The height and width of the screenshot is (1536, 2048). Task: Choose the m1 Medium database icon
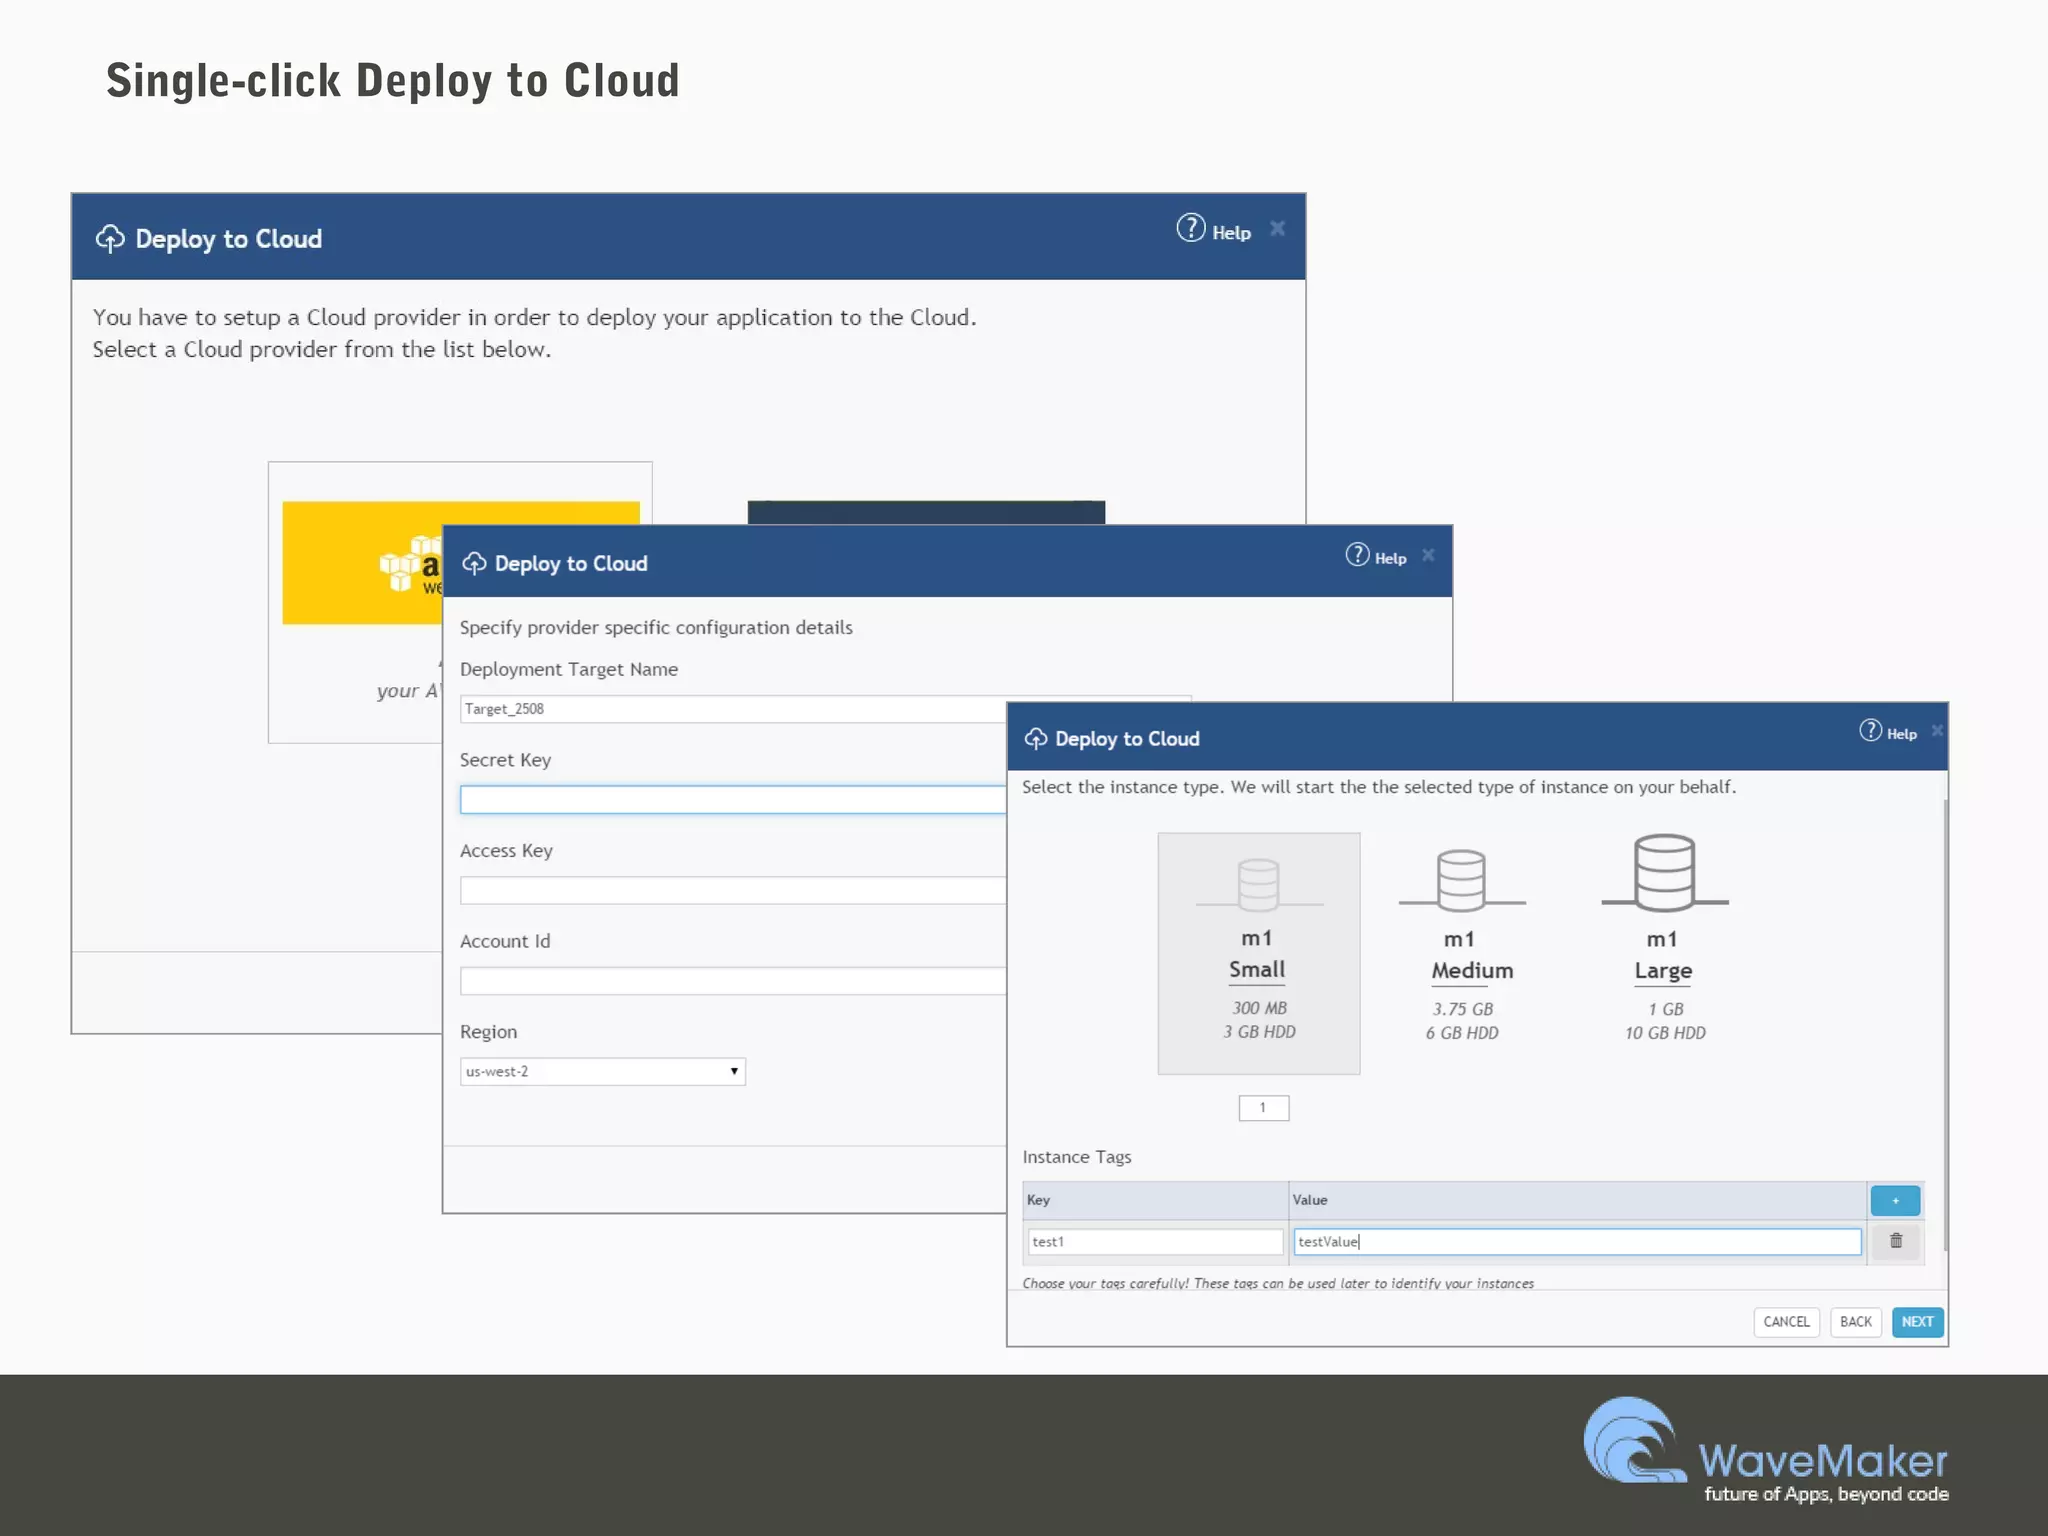point(1461,881)
